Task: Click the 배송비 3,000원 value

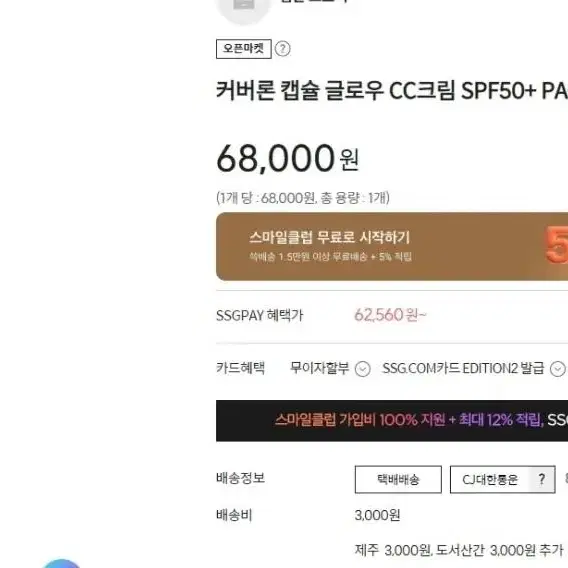Action: pyautogui.click(x=377, y=515)
